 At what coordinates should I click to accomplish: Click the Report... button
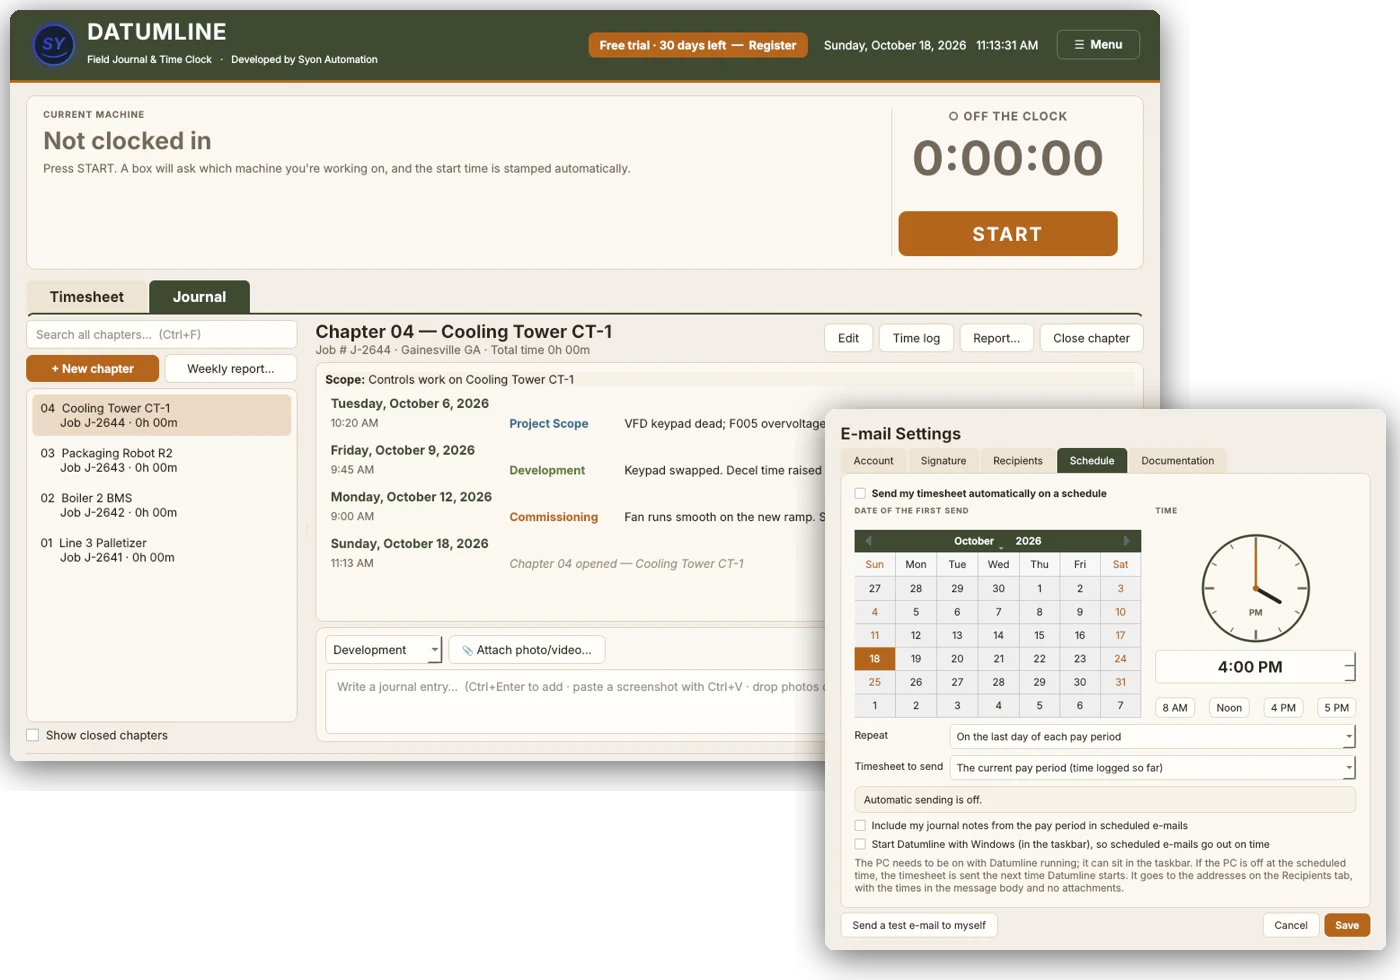coord(996,338)
